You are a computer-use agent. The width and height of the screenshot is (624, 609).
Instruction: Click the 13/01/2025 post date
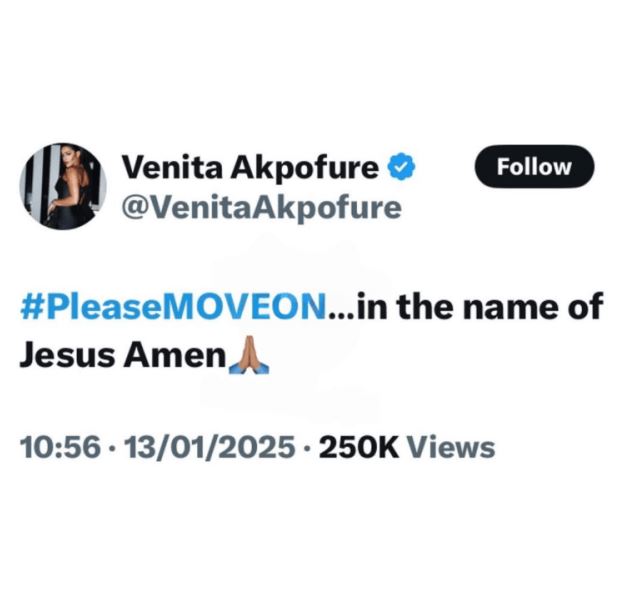coord(210,447)
